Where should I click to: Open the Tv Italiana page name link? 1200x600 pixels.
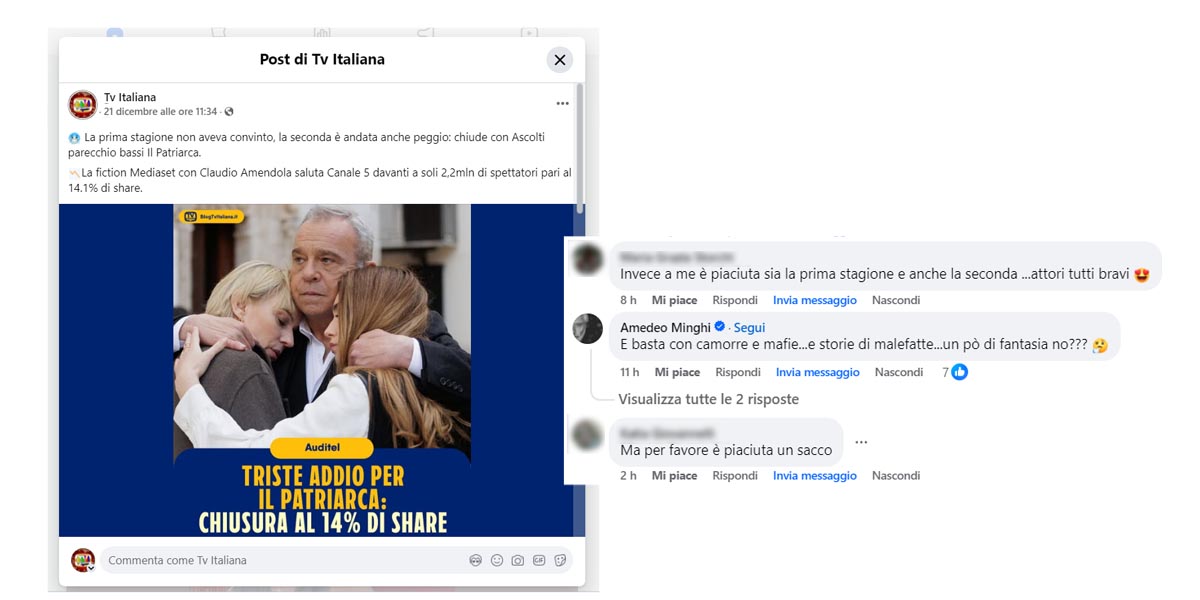click(x=130, y=97)
